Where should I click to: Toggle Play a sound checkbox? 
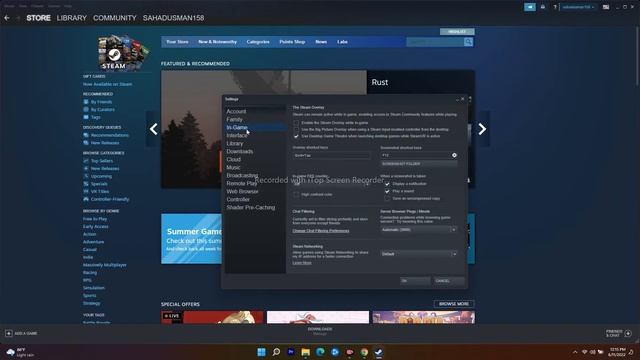[x=387, y=191]
